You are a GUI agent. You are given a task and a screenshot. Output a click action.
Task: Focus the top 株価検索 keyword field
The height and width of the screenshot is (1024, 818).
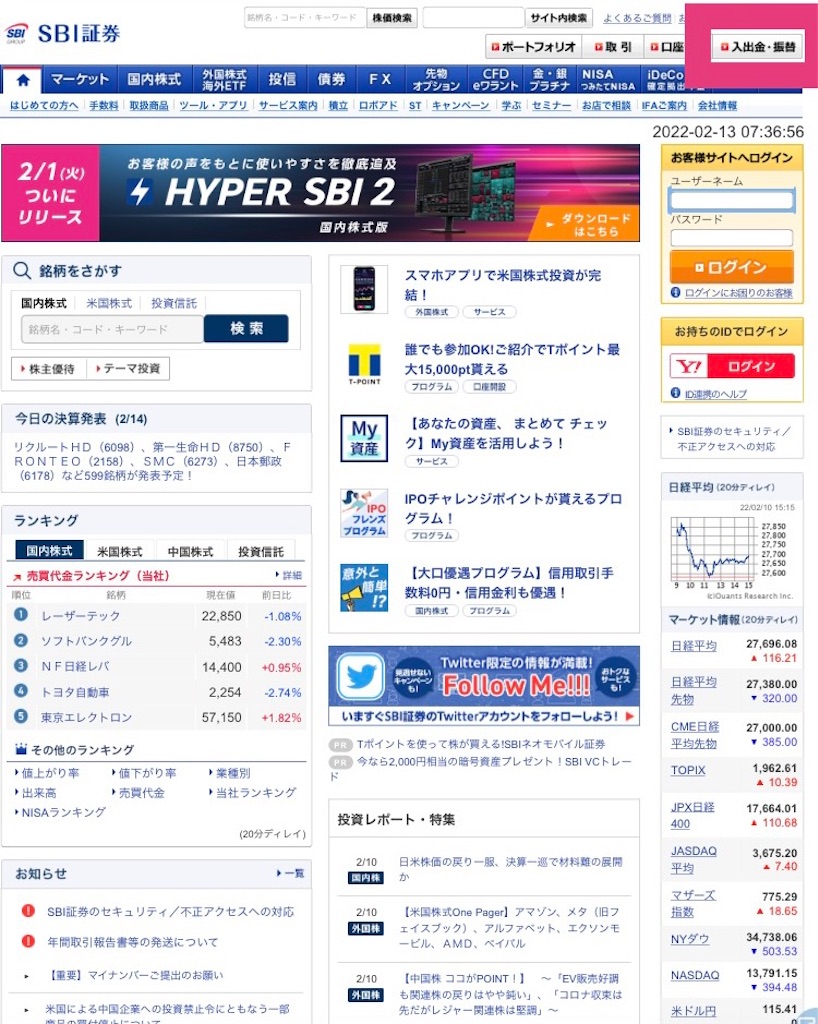click(305, 18)
